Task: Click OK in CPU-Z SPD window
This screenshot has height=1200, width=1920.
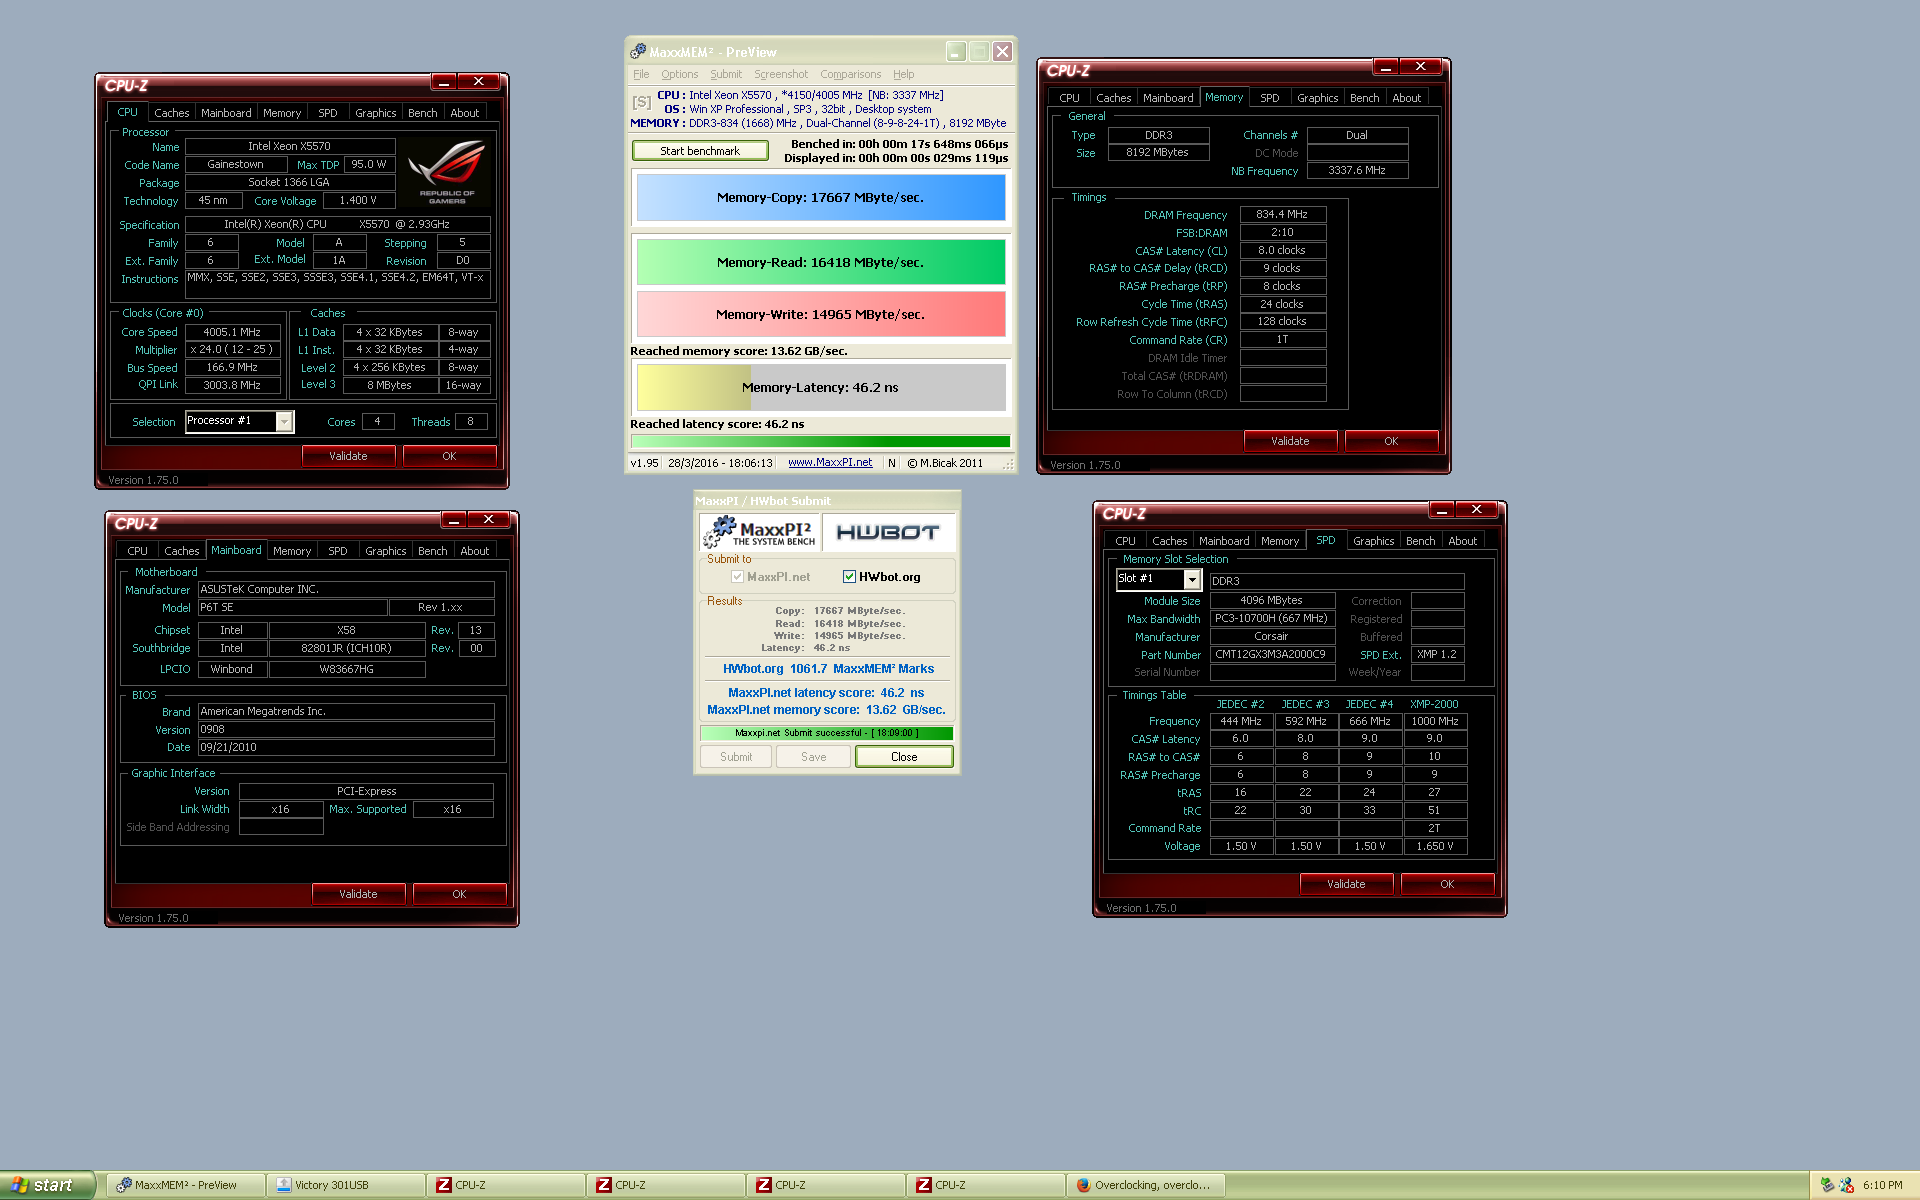Action: [x=1447, y=884]
